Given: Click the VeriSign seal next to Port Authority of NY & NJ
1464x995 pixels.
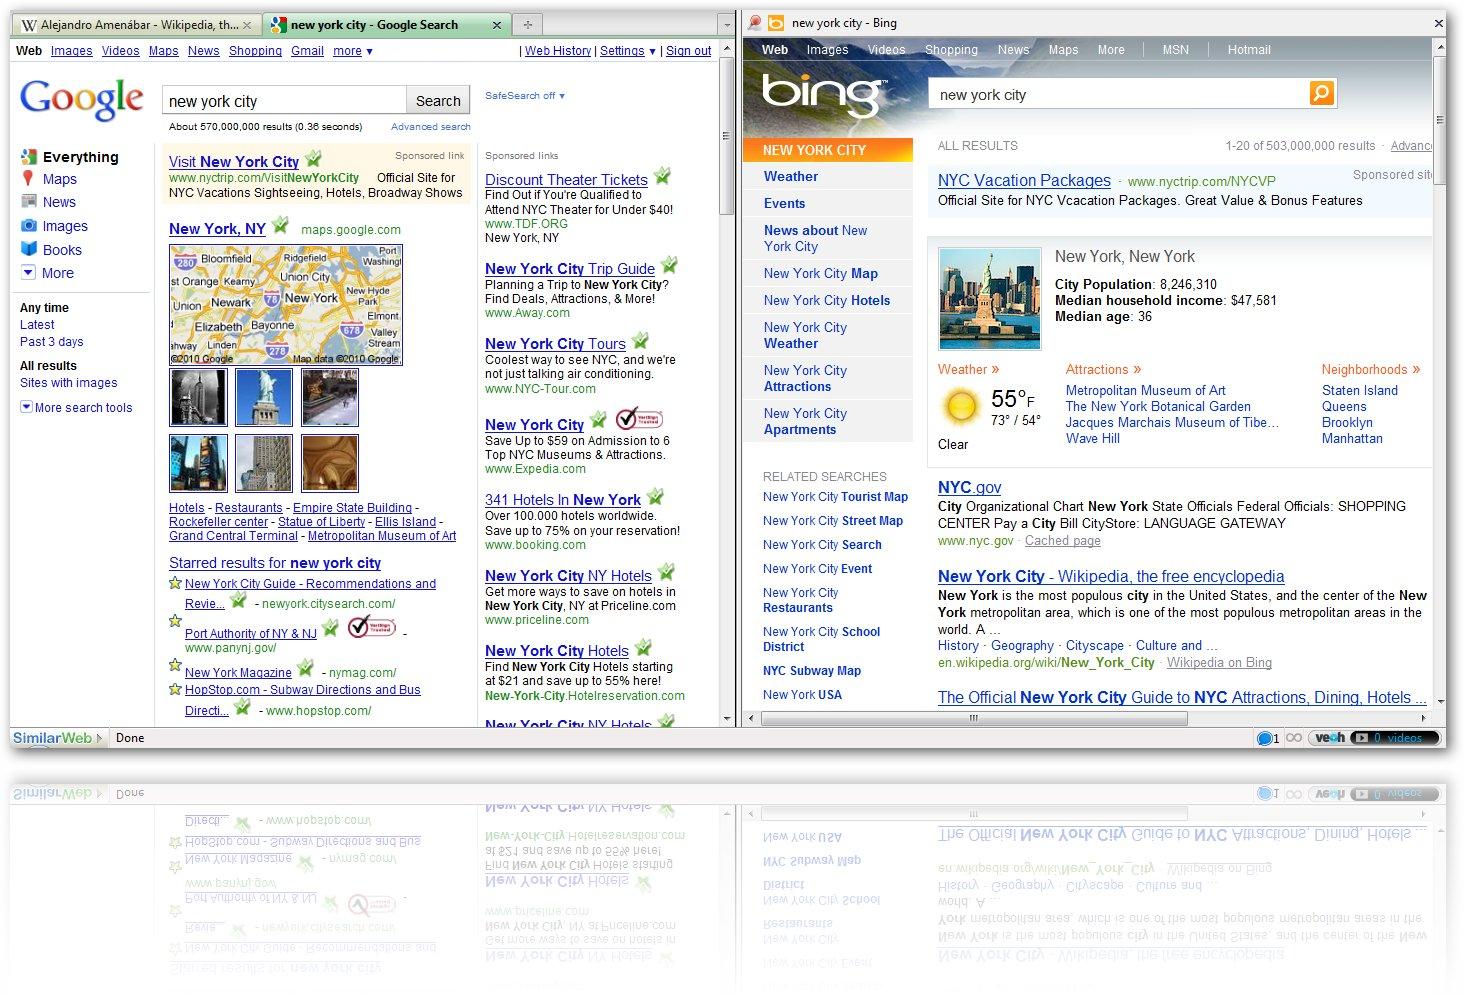Looking at the screenshot, I should pyautogui.click(x=371, y=628).
